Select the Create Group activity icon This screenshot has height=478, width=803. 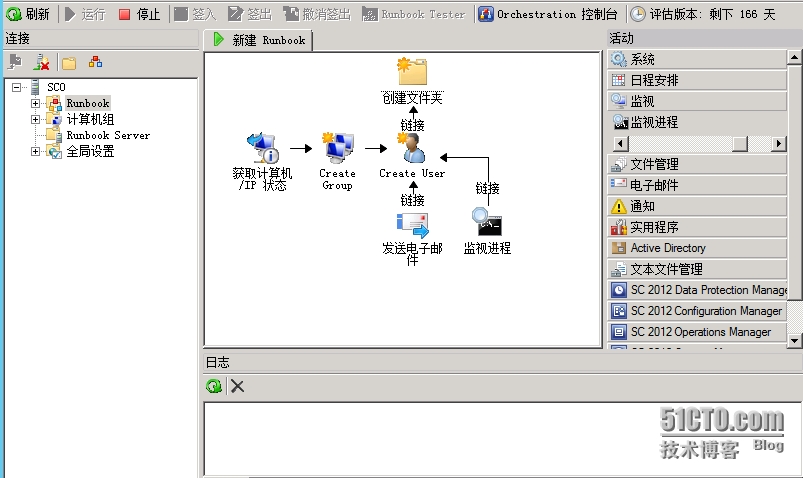[x=338, y=148]
